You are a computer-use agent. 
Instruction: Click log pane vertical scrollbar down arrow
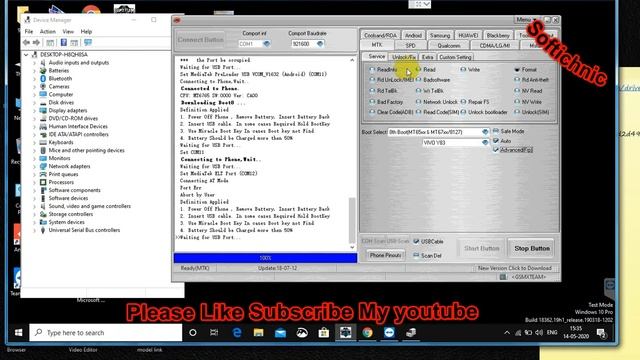pos(352,247)
